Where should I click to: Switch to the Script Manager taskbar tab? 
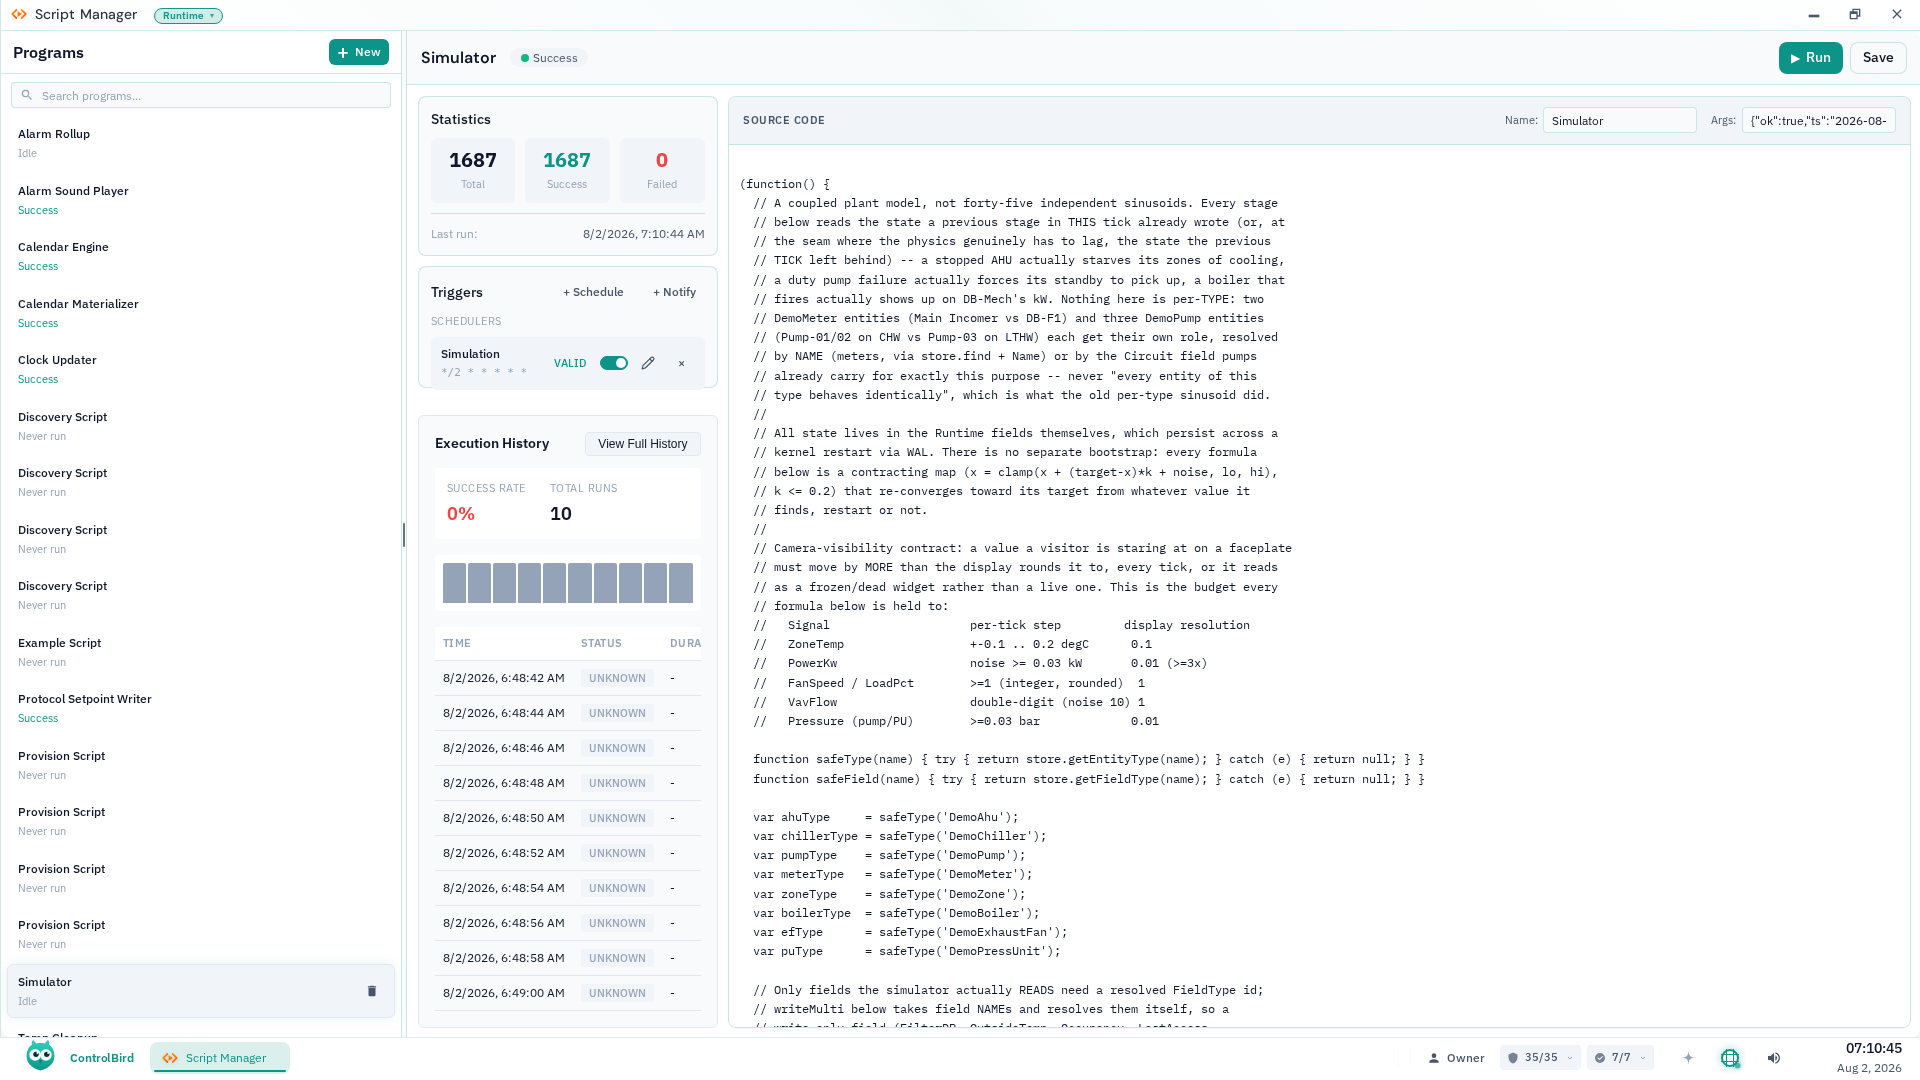coord(220,1058)
